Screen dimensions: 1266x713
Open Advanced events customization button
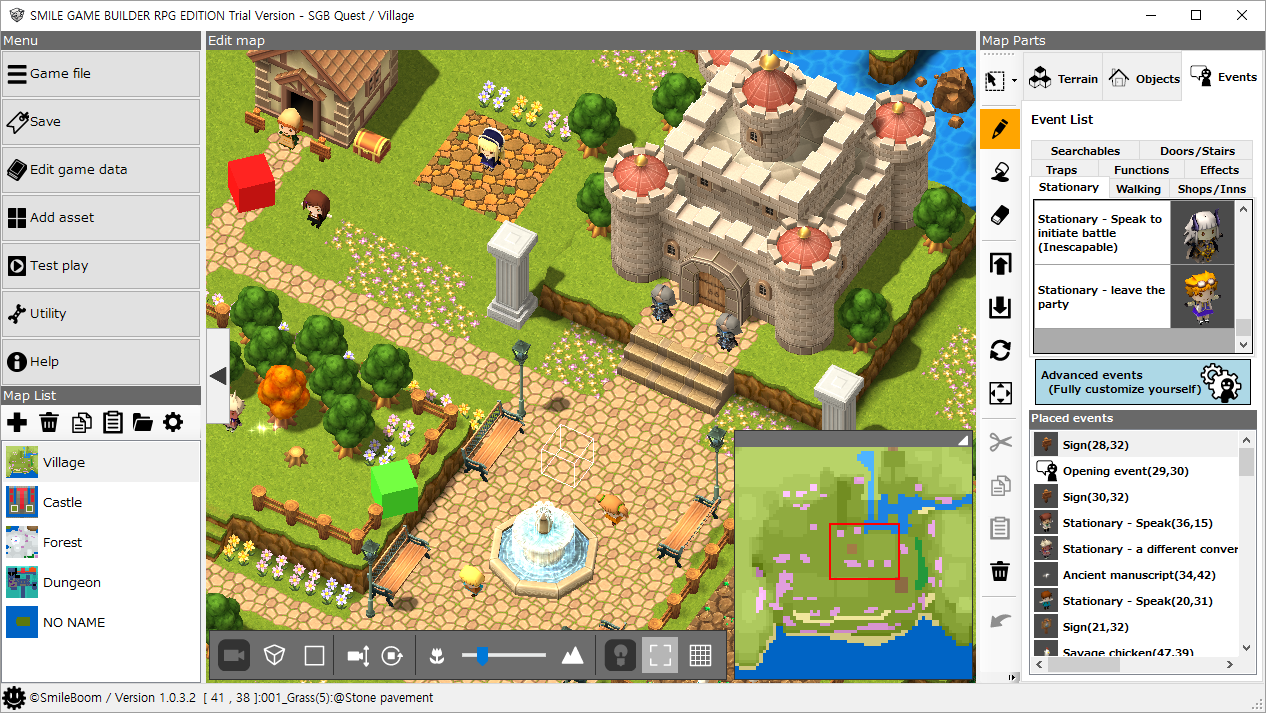pyautogui.click(x=1143, y=382)
